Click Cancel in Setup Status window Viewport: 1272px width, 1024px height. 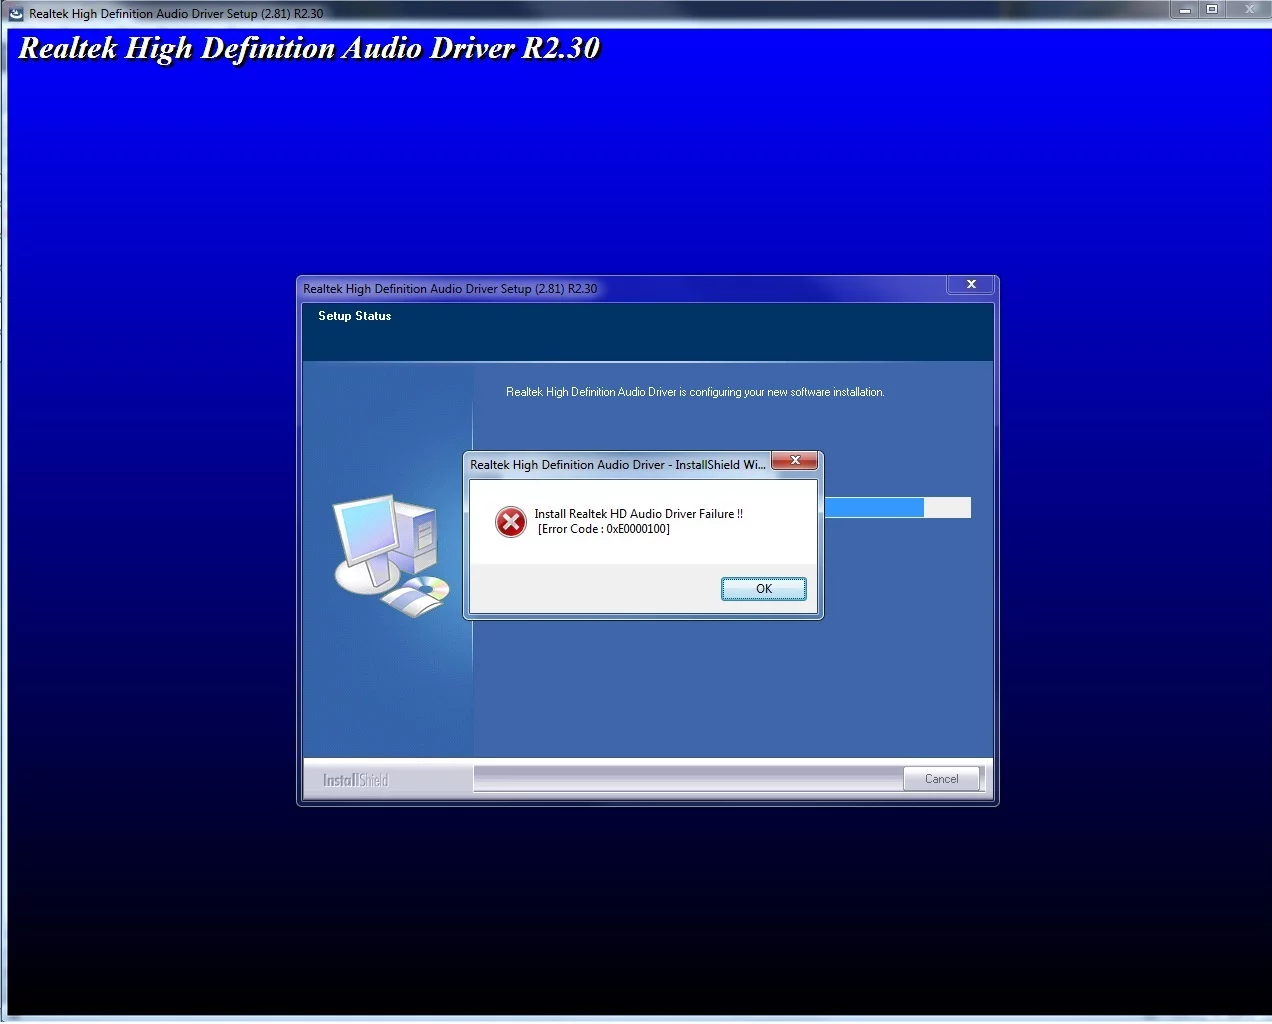coord(941,779)
